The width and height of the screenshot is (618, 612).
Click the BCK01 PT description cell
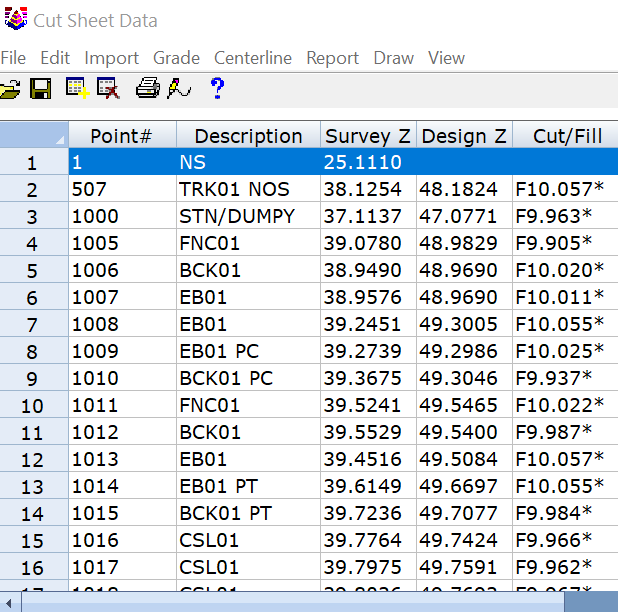pos(248,513)
